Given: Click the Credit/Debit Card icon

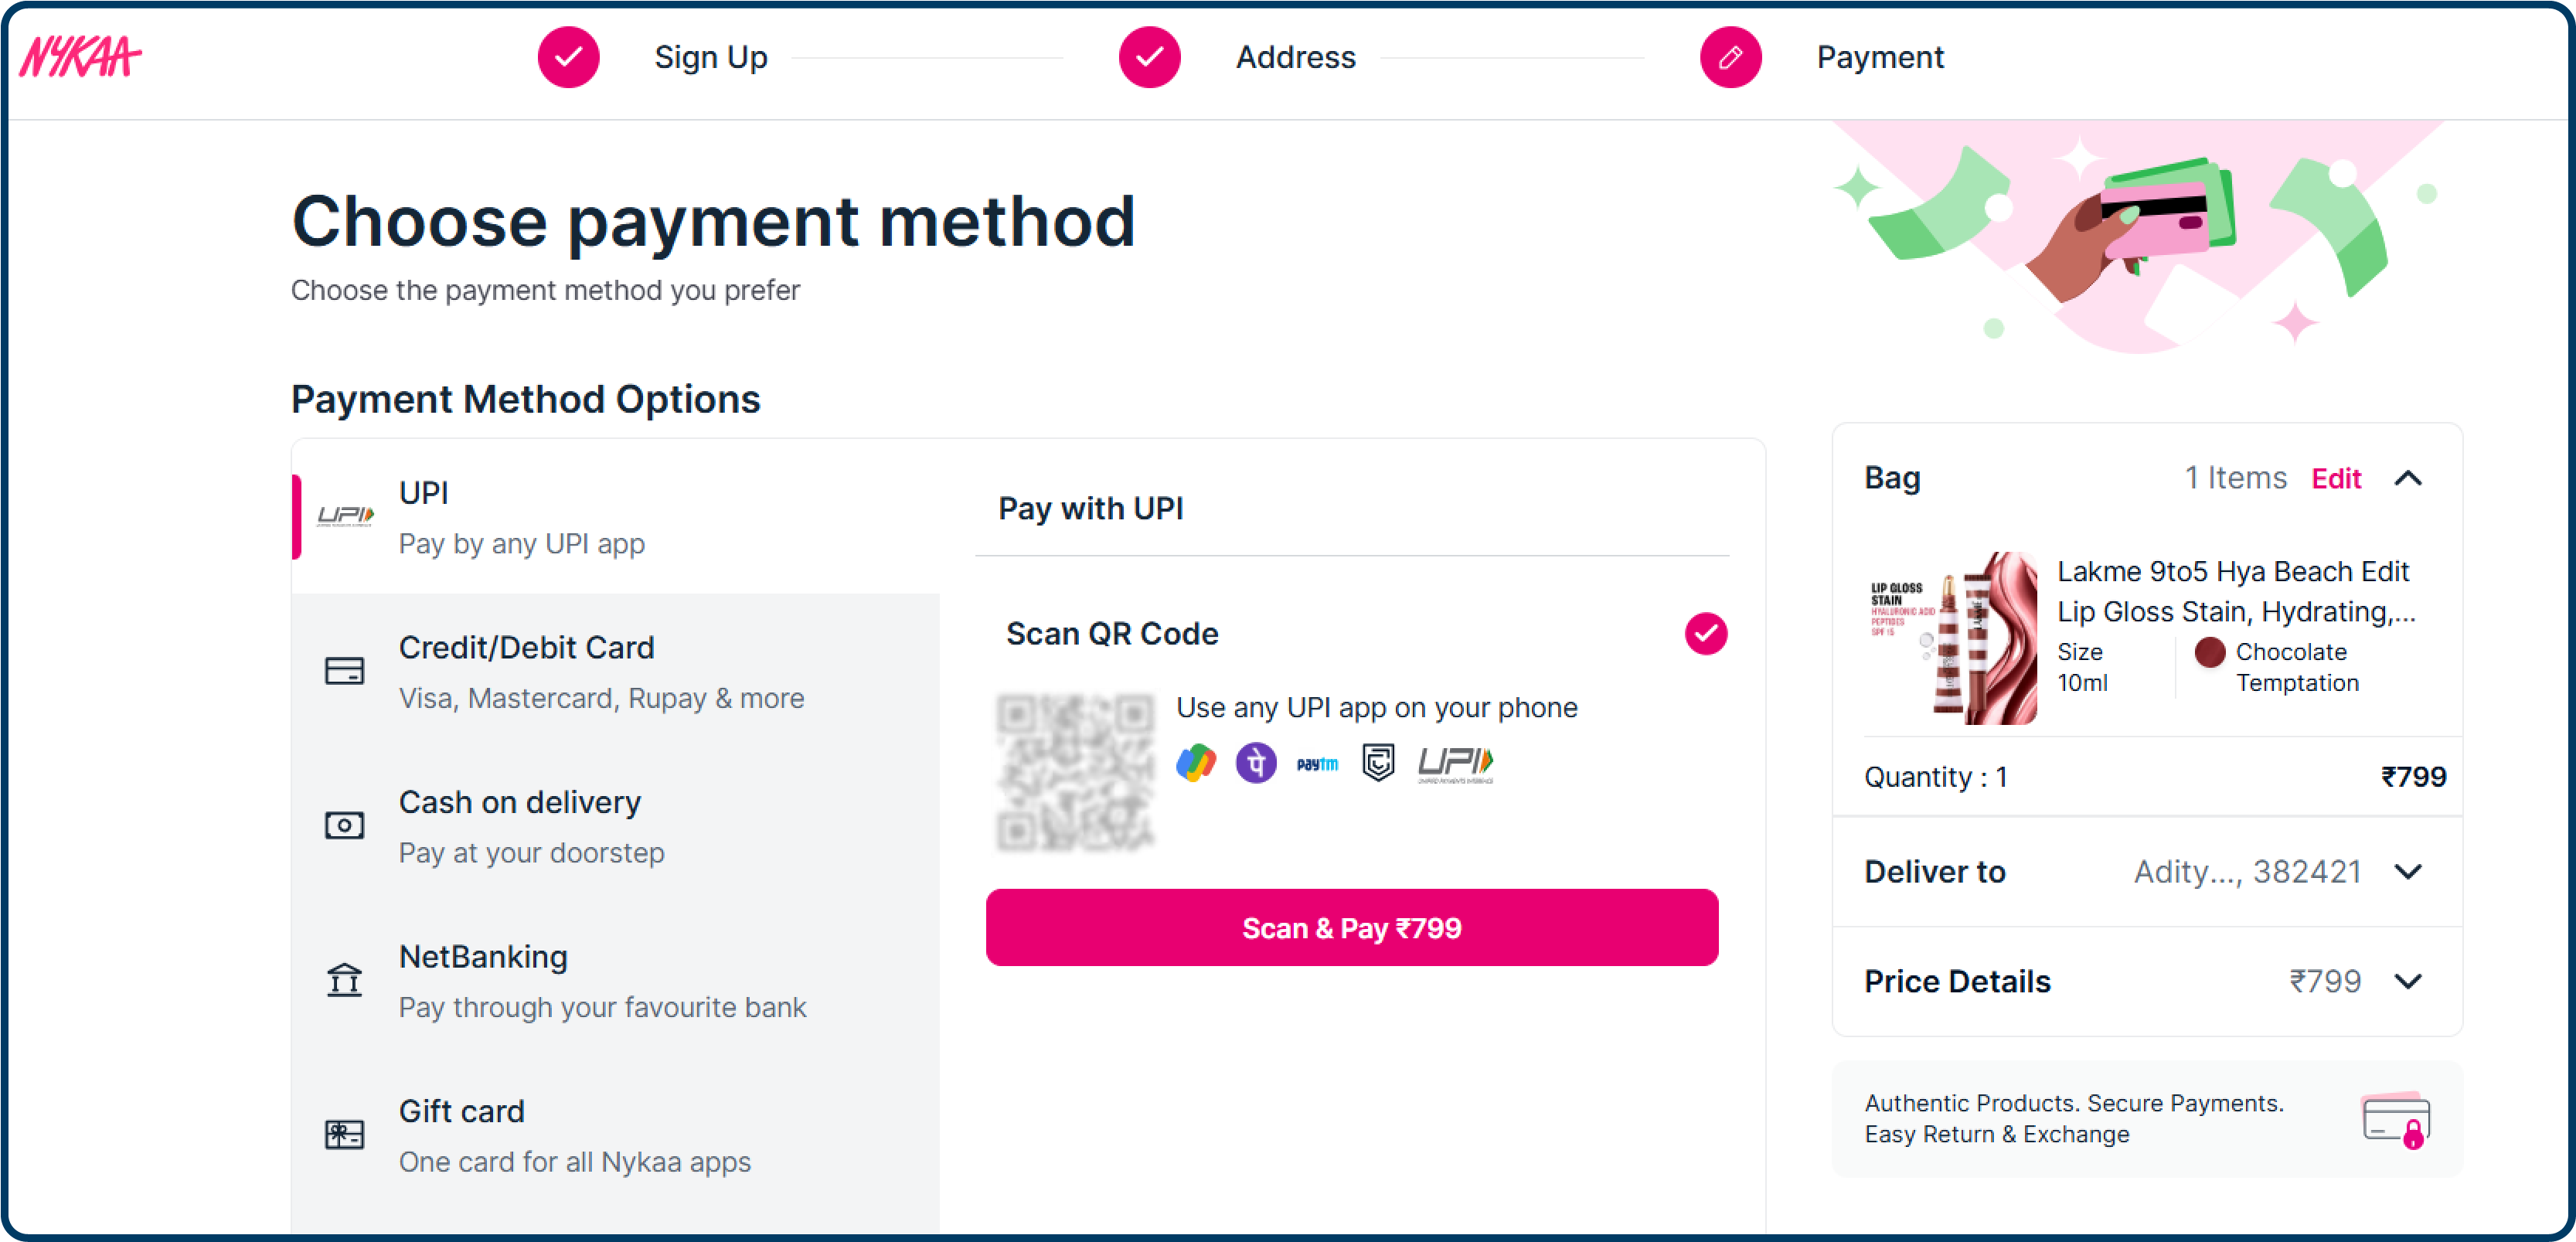Looking at the screenshot, I should point(344,671).
